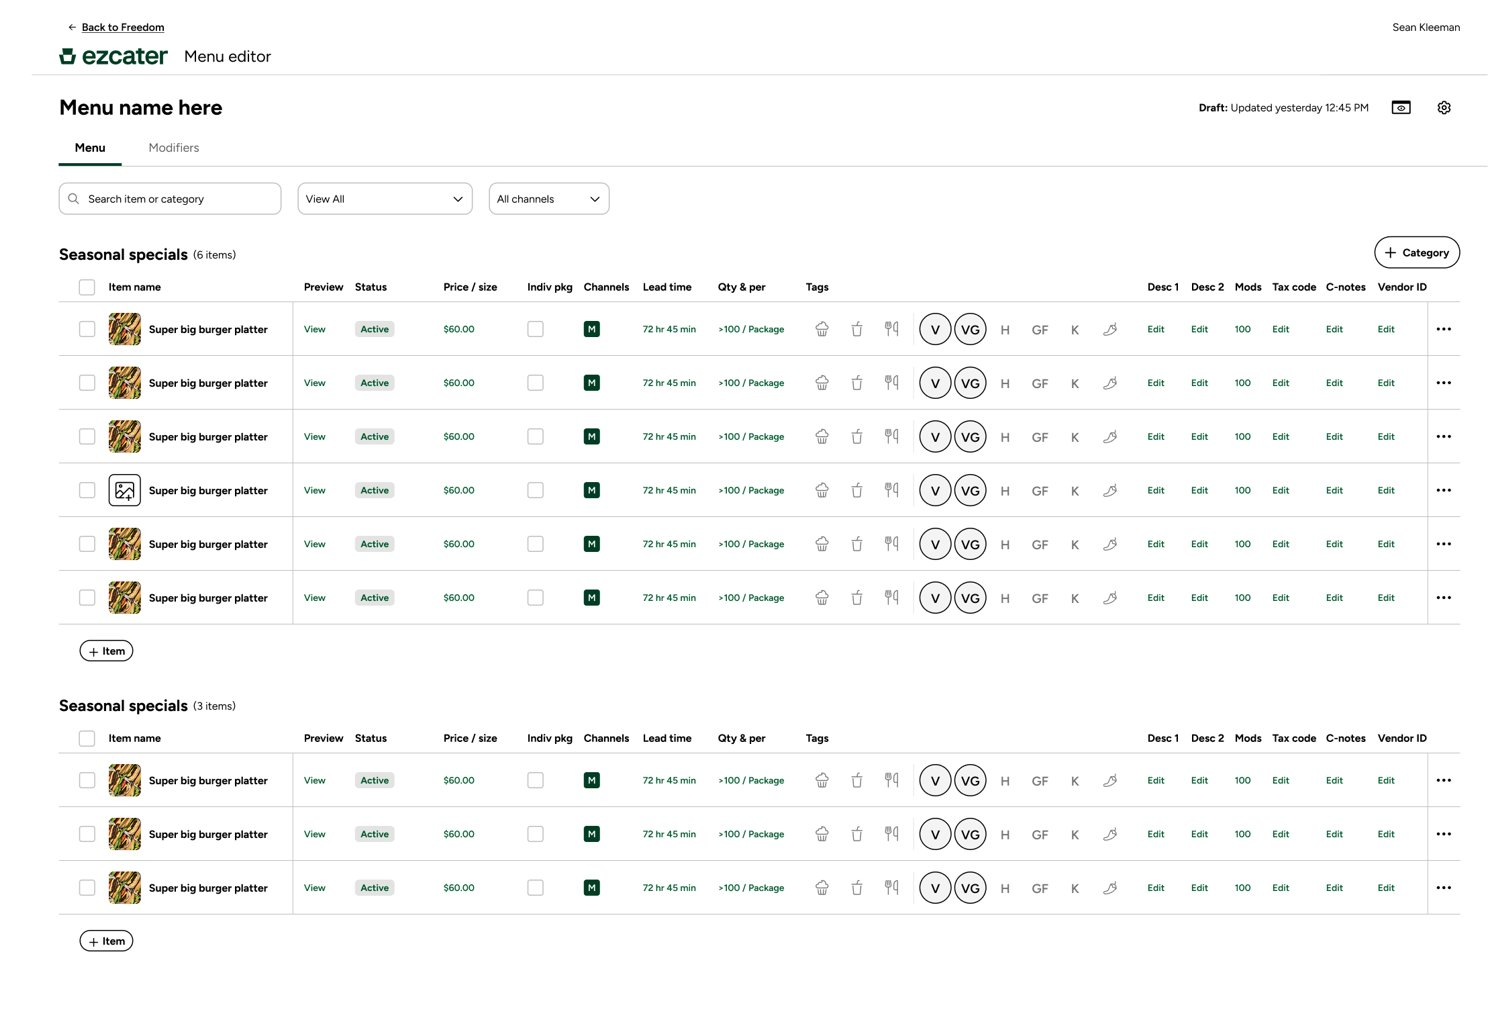Click the Draft: Updated yesterday 12:45 PM text
This screenshot has width=1488, height=1015.
tap(1284, 108)
